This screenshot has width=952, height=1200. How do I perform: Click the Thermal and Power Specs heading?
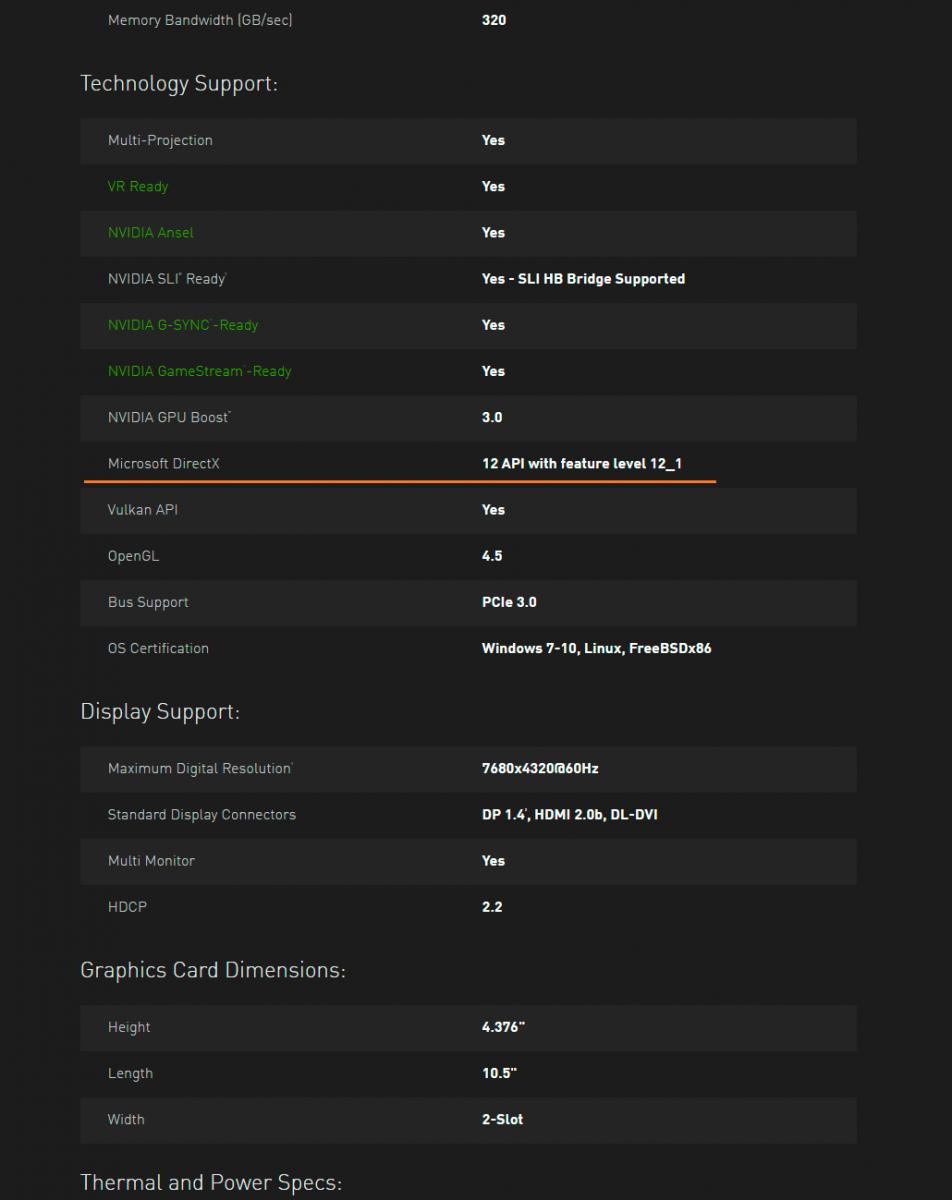pyautogui.click(x=211, y=1184)
